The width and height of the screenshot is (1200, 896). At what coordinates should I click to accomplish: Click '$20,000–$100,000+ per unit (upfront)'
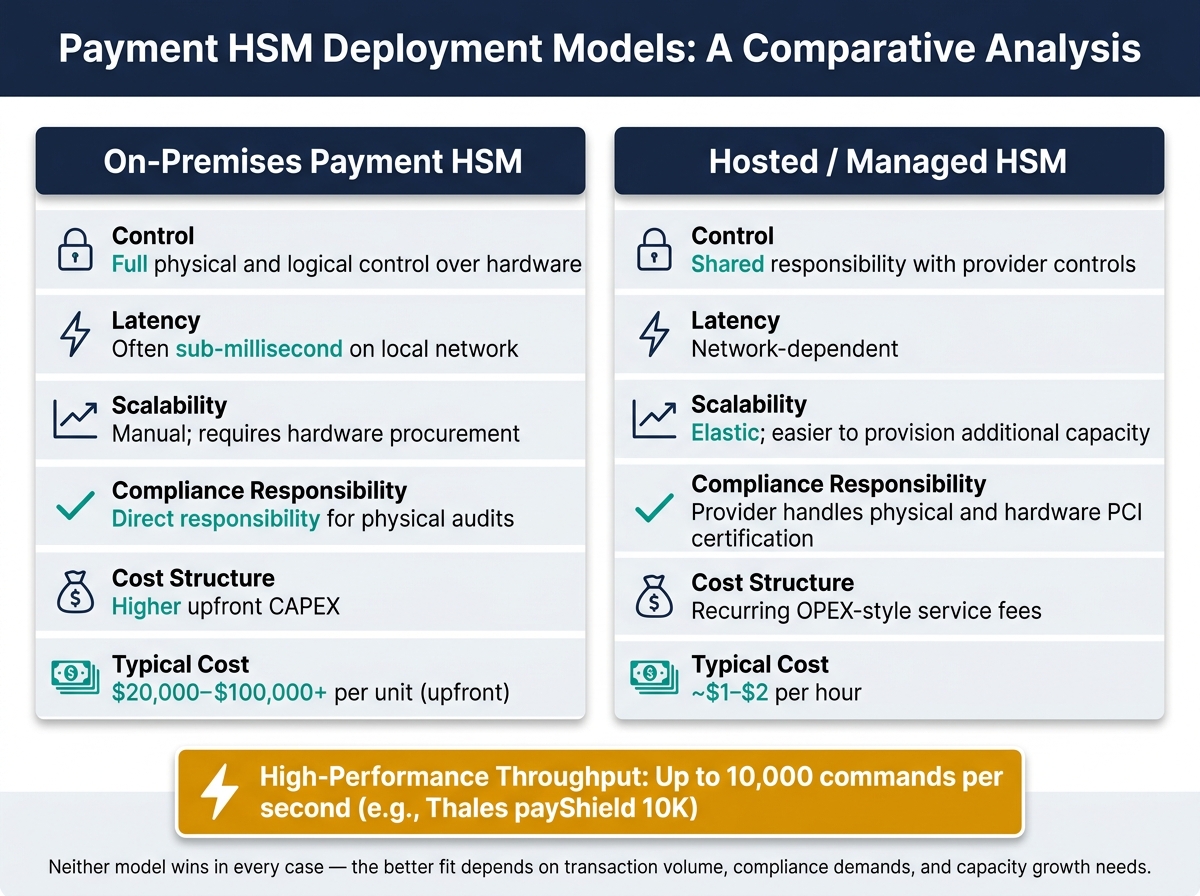(x=311, y=692)
